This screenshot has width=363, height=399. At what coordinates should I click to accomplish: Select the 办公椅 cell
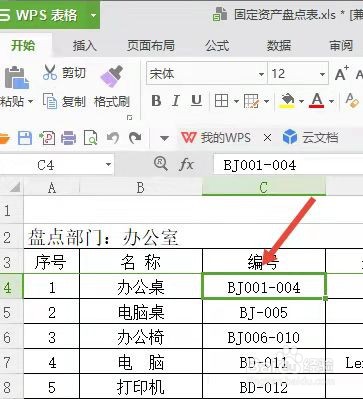point(141,337)
